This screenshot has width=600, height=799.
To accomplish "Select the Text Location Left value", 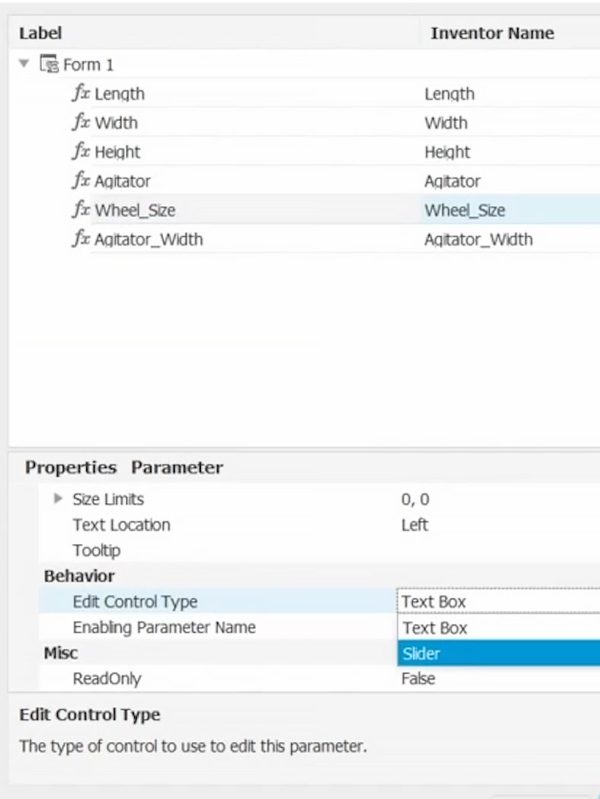I will point(414,525).
